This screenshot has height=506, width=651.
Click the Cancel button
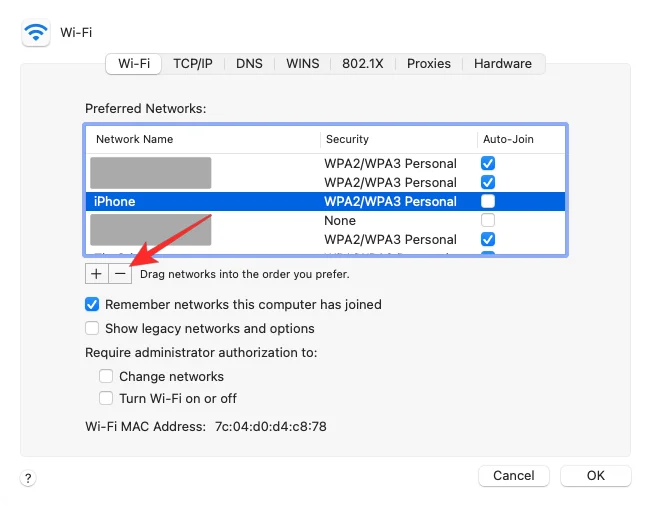514,476
